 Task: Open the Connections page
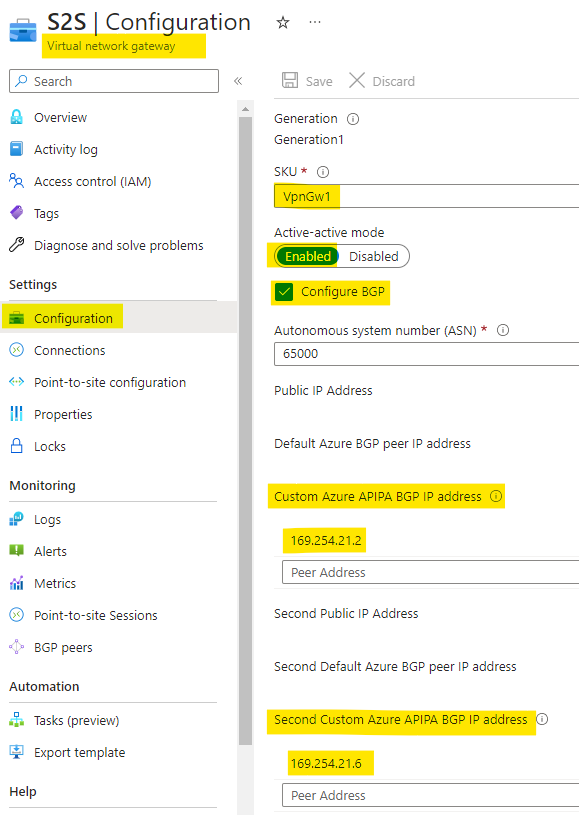point(70,350)
